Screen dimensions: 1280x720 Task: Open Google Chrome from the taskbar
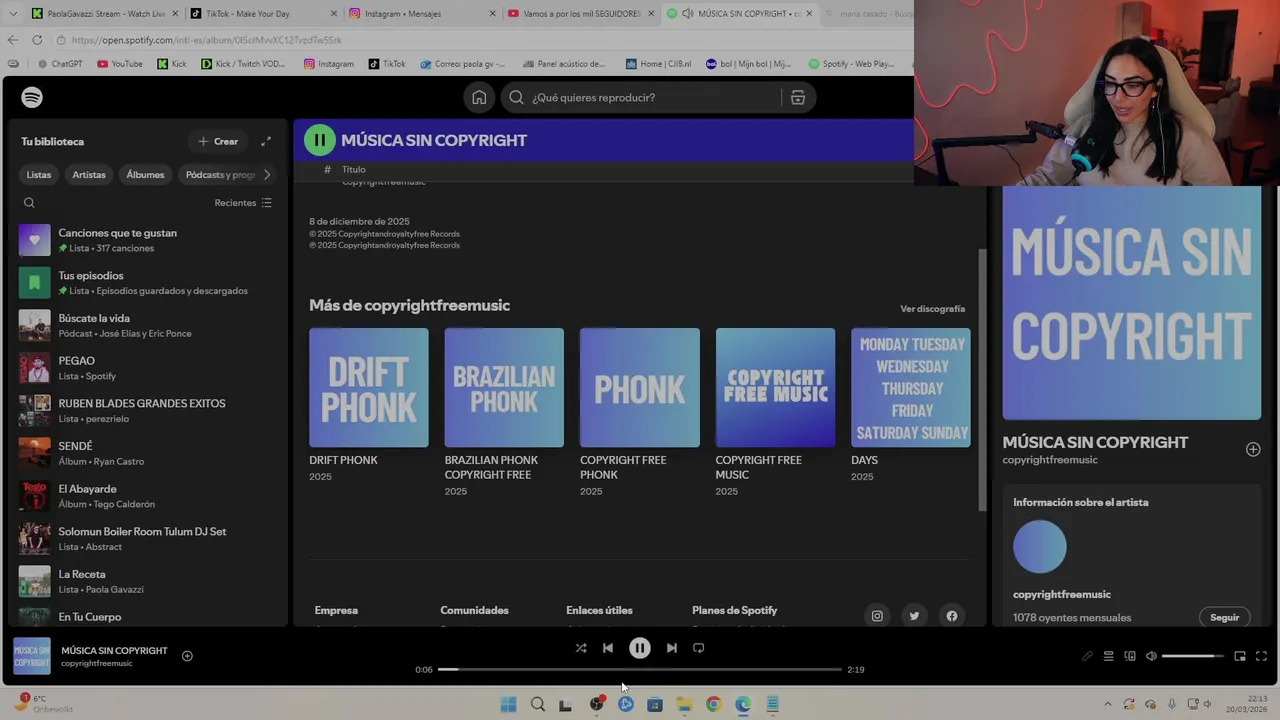[x=713, y=704]
